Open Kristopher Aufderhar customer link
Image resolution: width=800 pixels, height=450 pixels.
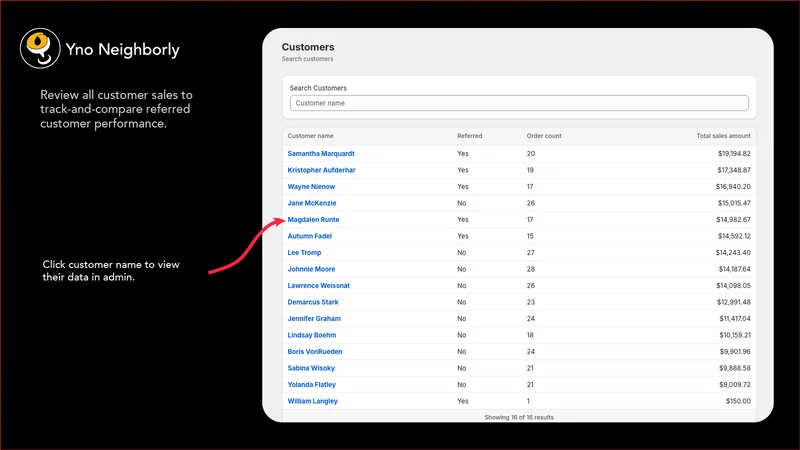(321, 170)
